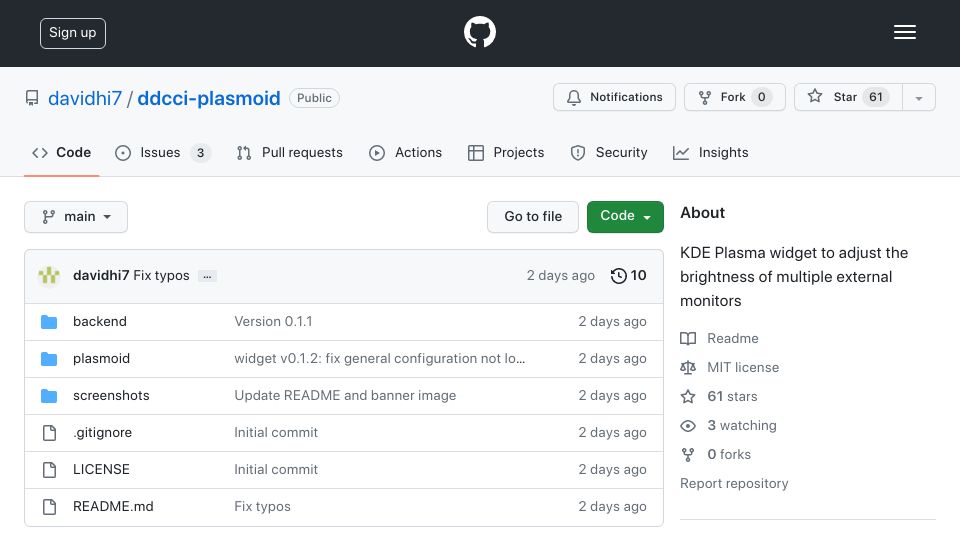Open the green Code dropdown
The height and width of the screenshot is (540, 960).
click(x=625, y=217)
